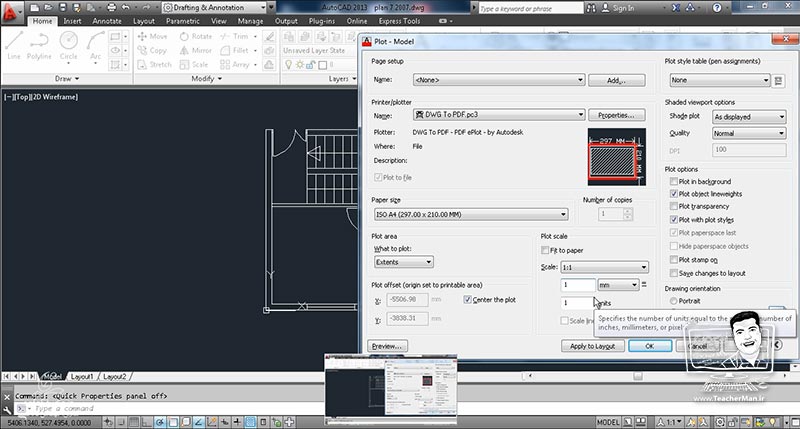Open the Page setup Name dropdown
Screen dimensions: 800x429
[x=498, y=80]
